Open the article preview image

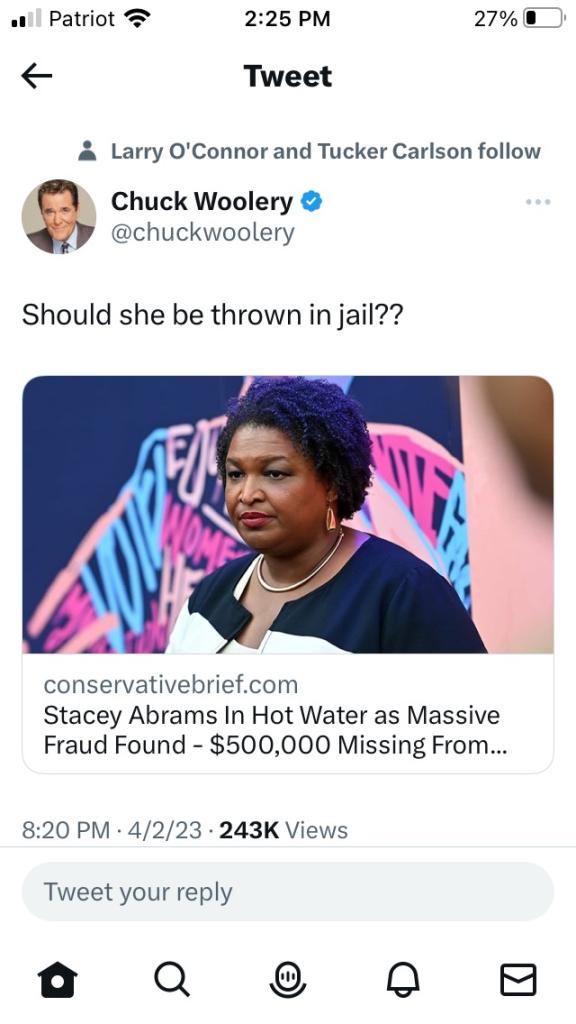tap(288, 515)
